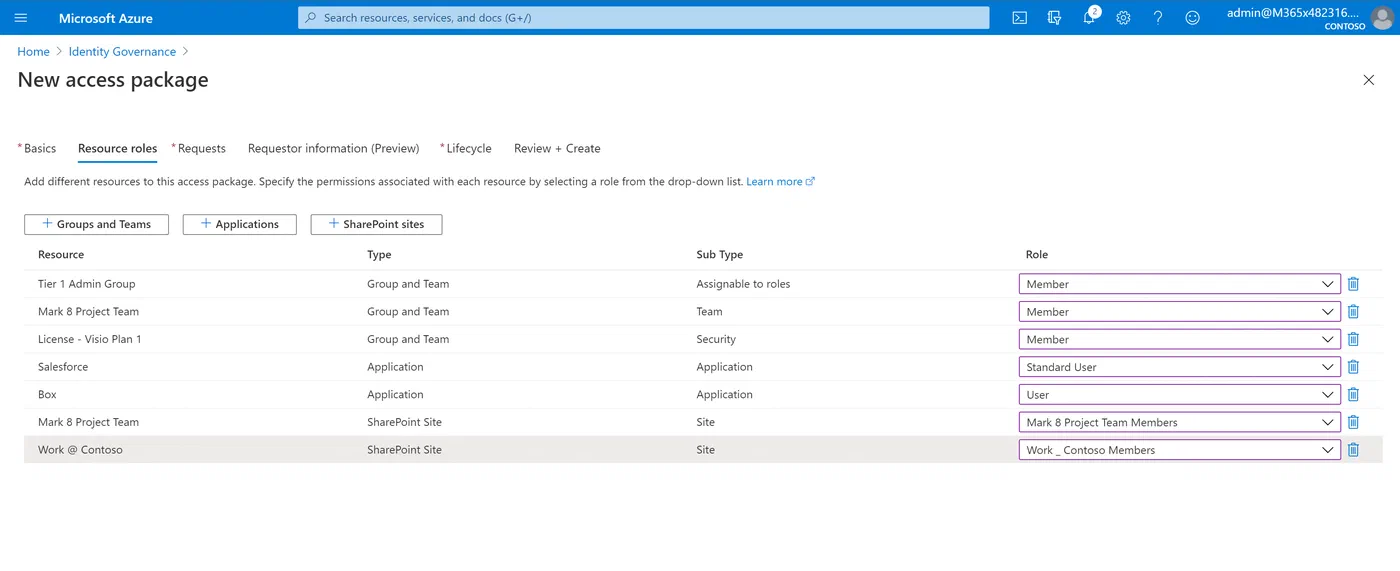Change Salesforce role from Standard User
Viewport: 1400px width, 571px height.
coord(1179,367)
